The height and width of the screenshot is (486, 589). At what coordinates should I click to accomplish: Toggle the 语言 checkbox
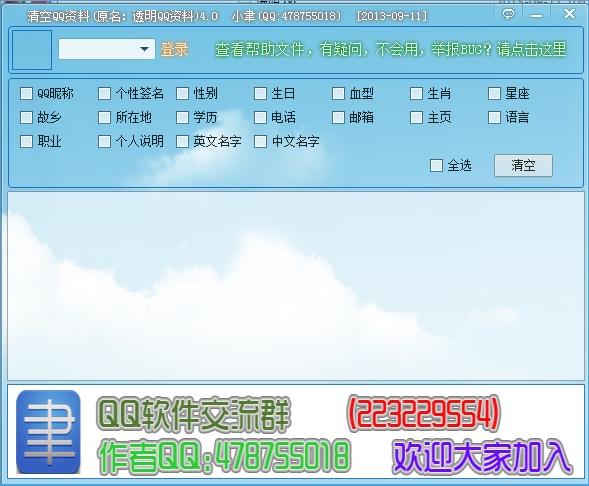[494, 118]
